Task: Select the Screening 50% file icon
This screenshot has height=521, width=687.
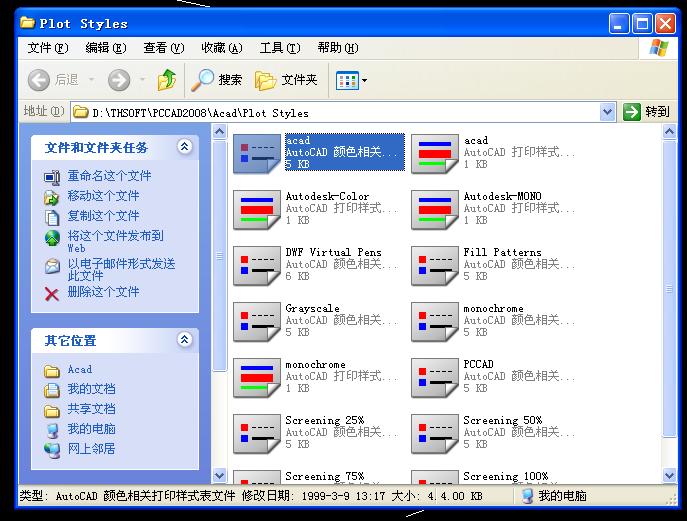Action: (x=435, y=434)
